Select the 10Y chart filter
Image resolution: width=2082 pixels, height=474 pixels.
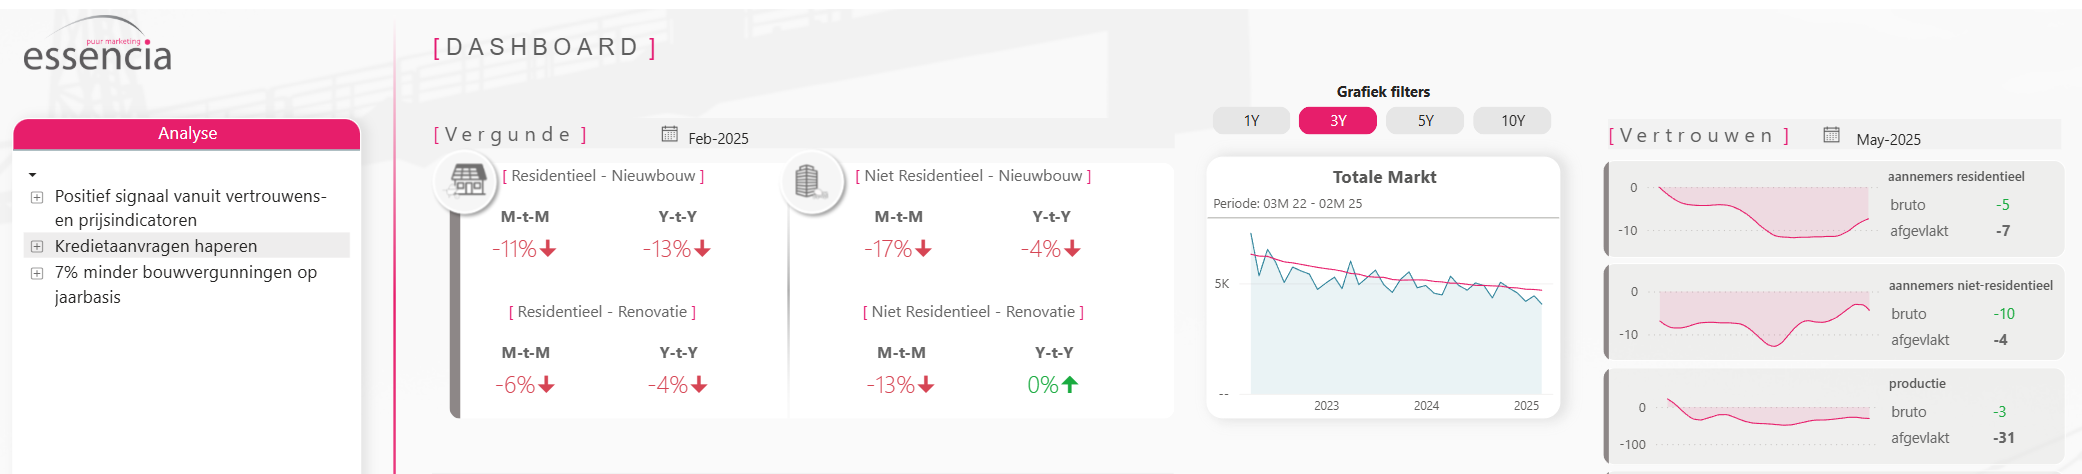tap(1512, 121)
